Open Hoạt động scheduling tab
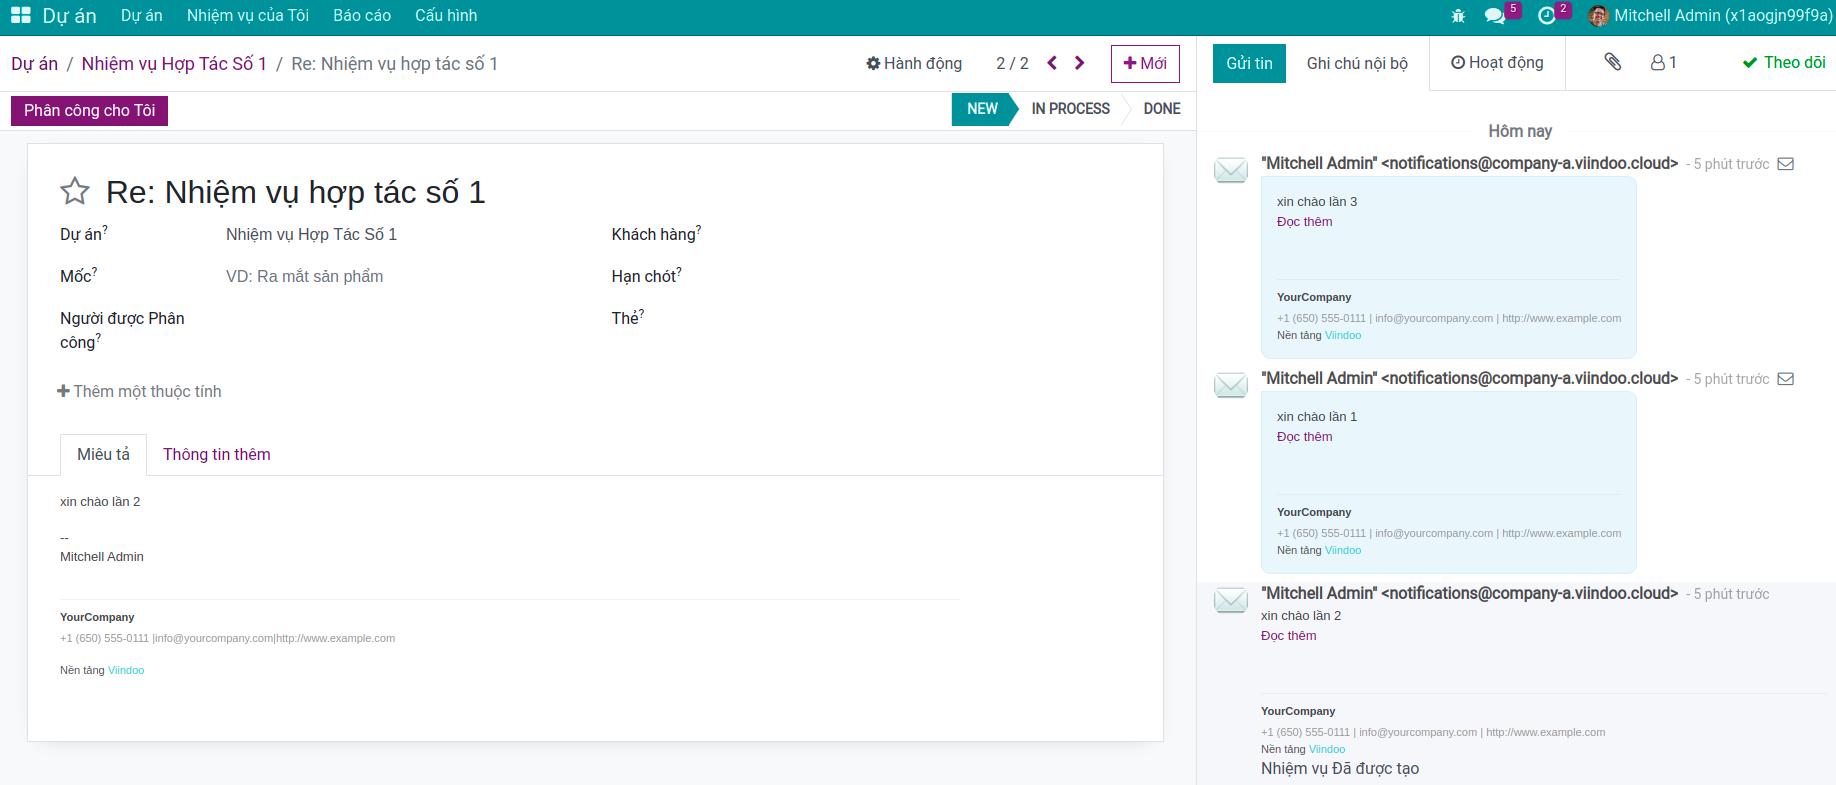Viewport: 1836px width, 785px height. click(1497, 63)
